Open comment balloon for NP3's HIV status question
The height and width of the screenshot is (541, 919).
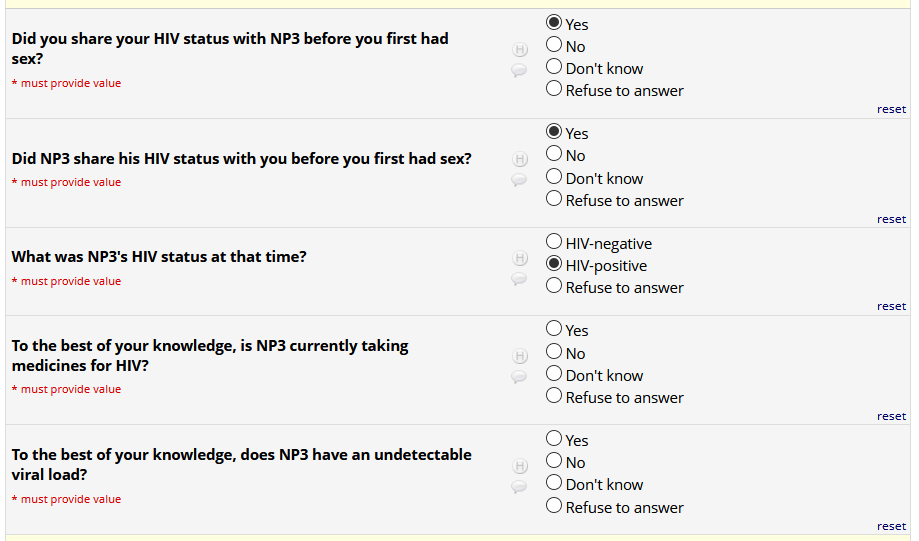click(519, 279)
